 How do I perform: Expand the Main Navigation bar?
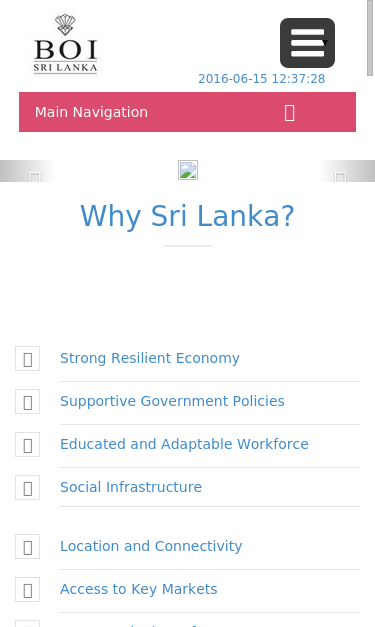188,112
